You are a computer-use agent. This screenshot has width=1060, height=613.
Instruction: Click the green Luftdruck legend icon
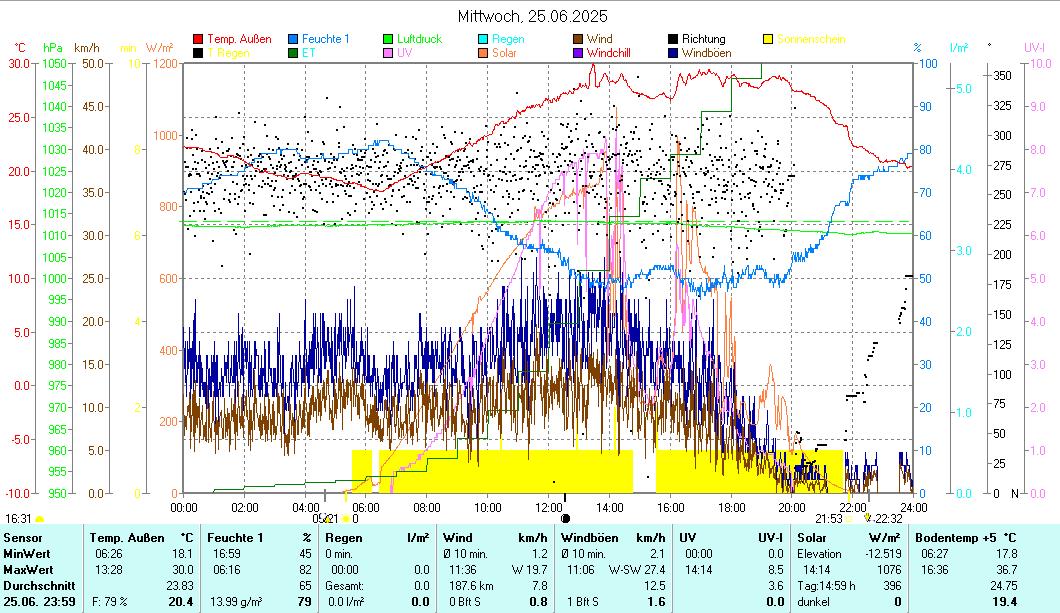(x=388, y=39)
